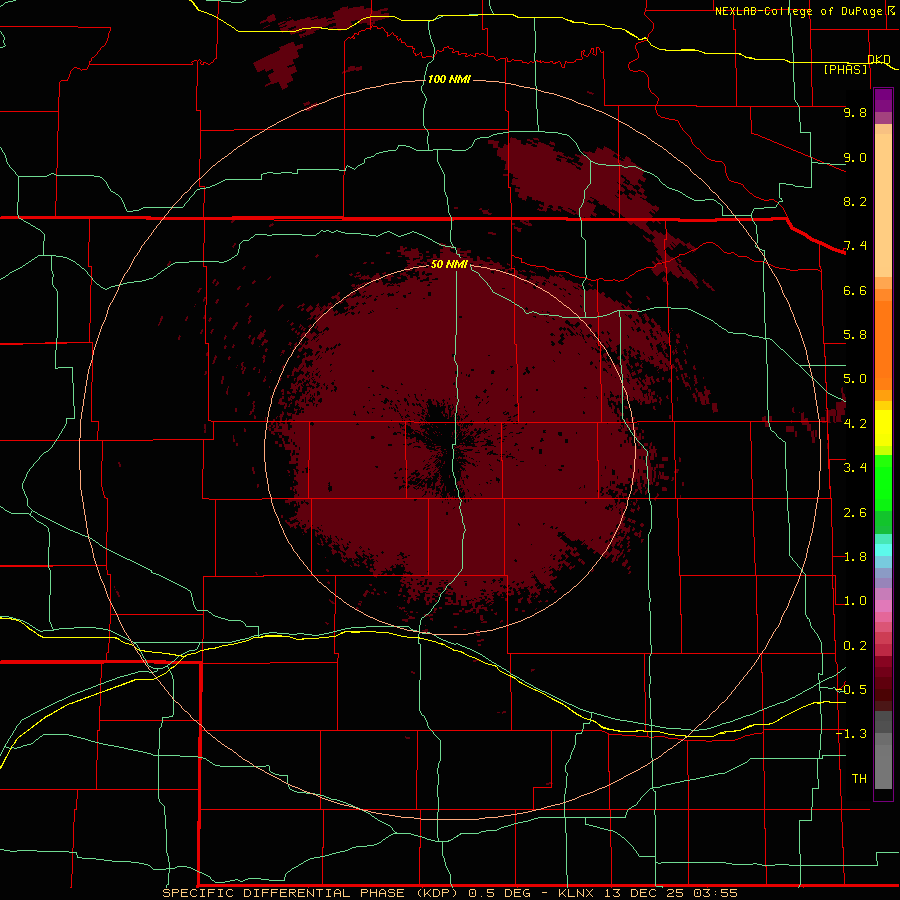Viewport: 900px width, 900px height.
Task: Click the 1.0 scale value
Action: tap(855, 601)
